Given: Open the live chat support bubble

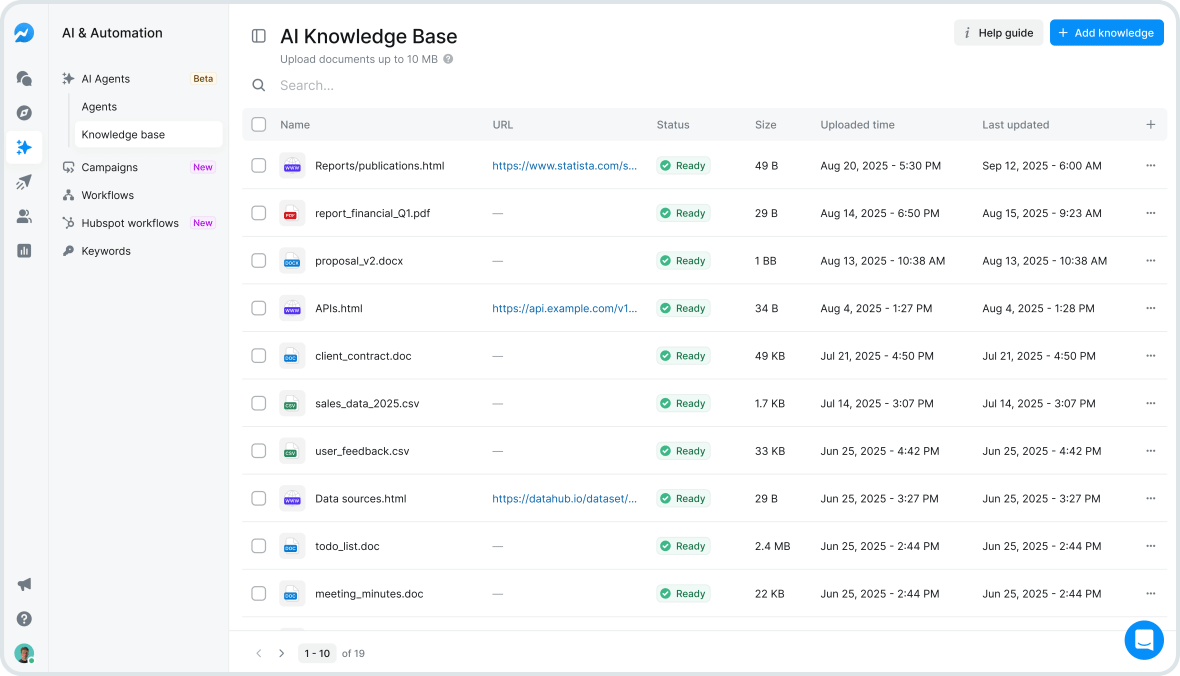Looking at the screenshot, I should tap(1144, 640).
